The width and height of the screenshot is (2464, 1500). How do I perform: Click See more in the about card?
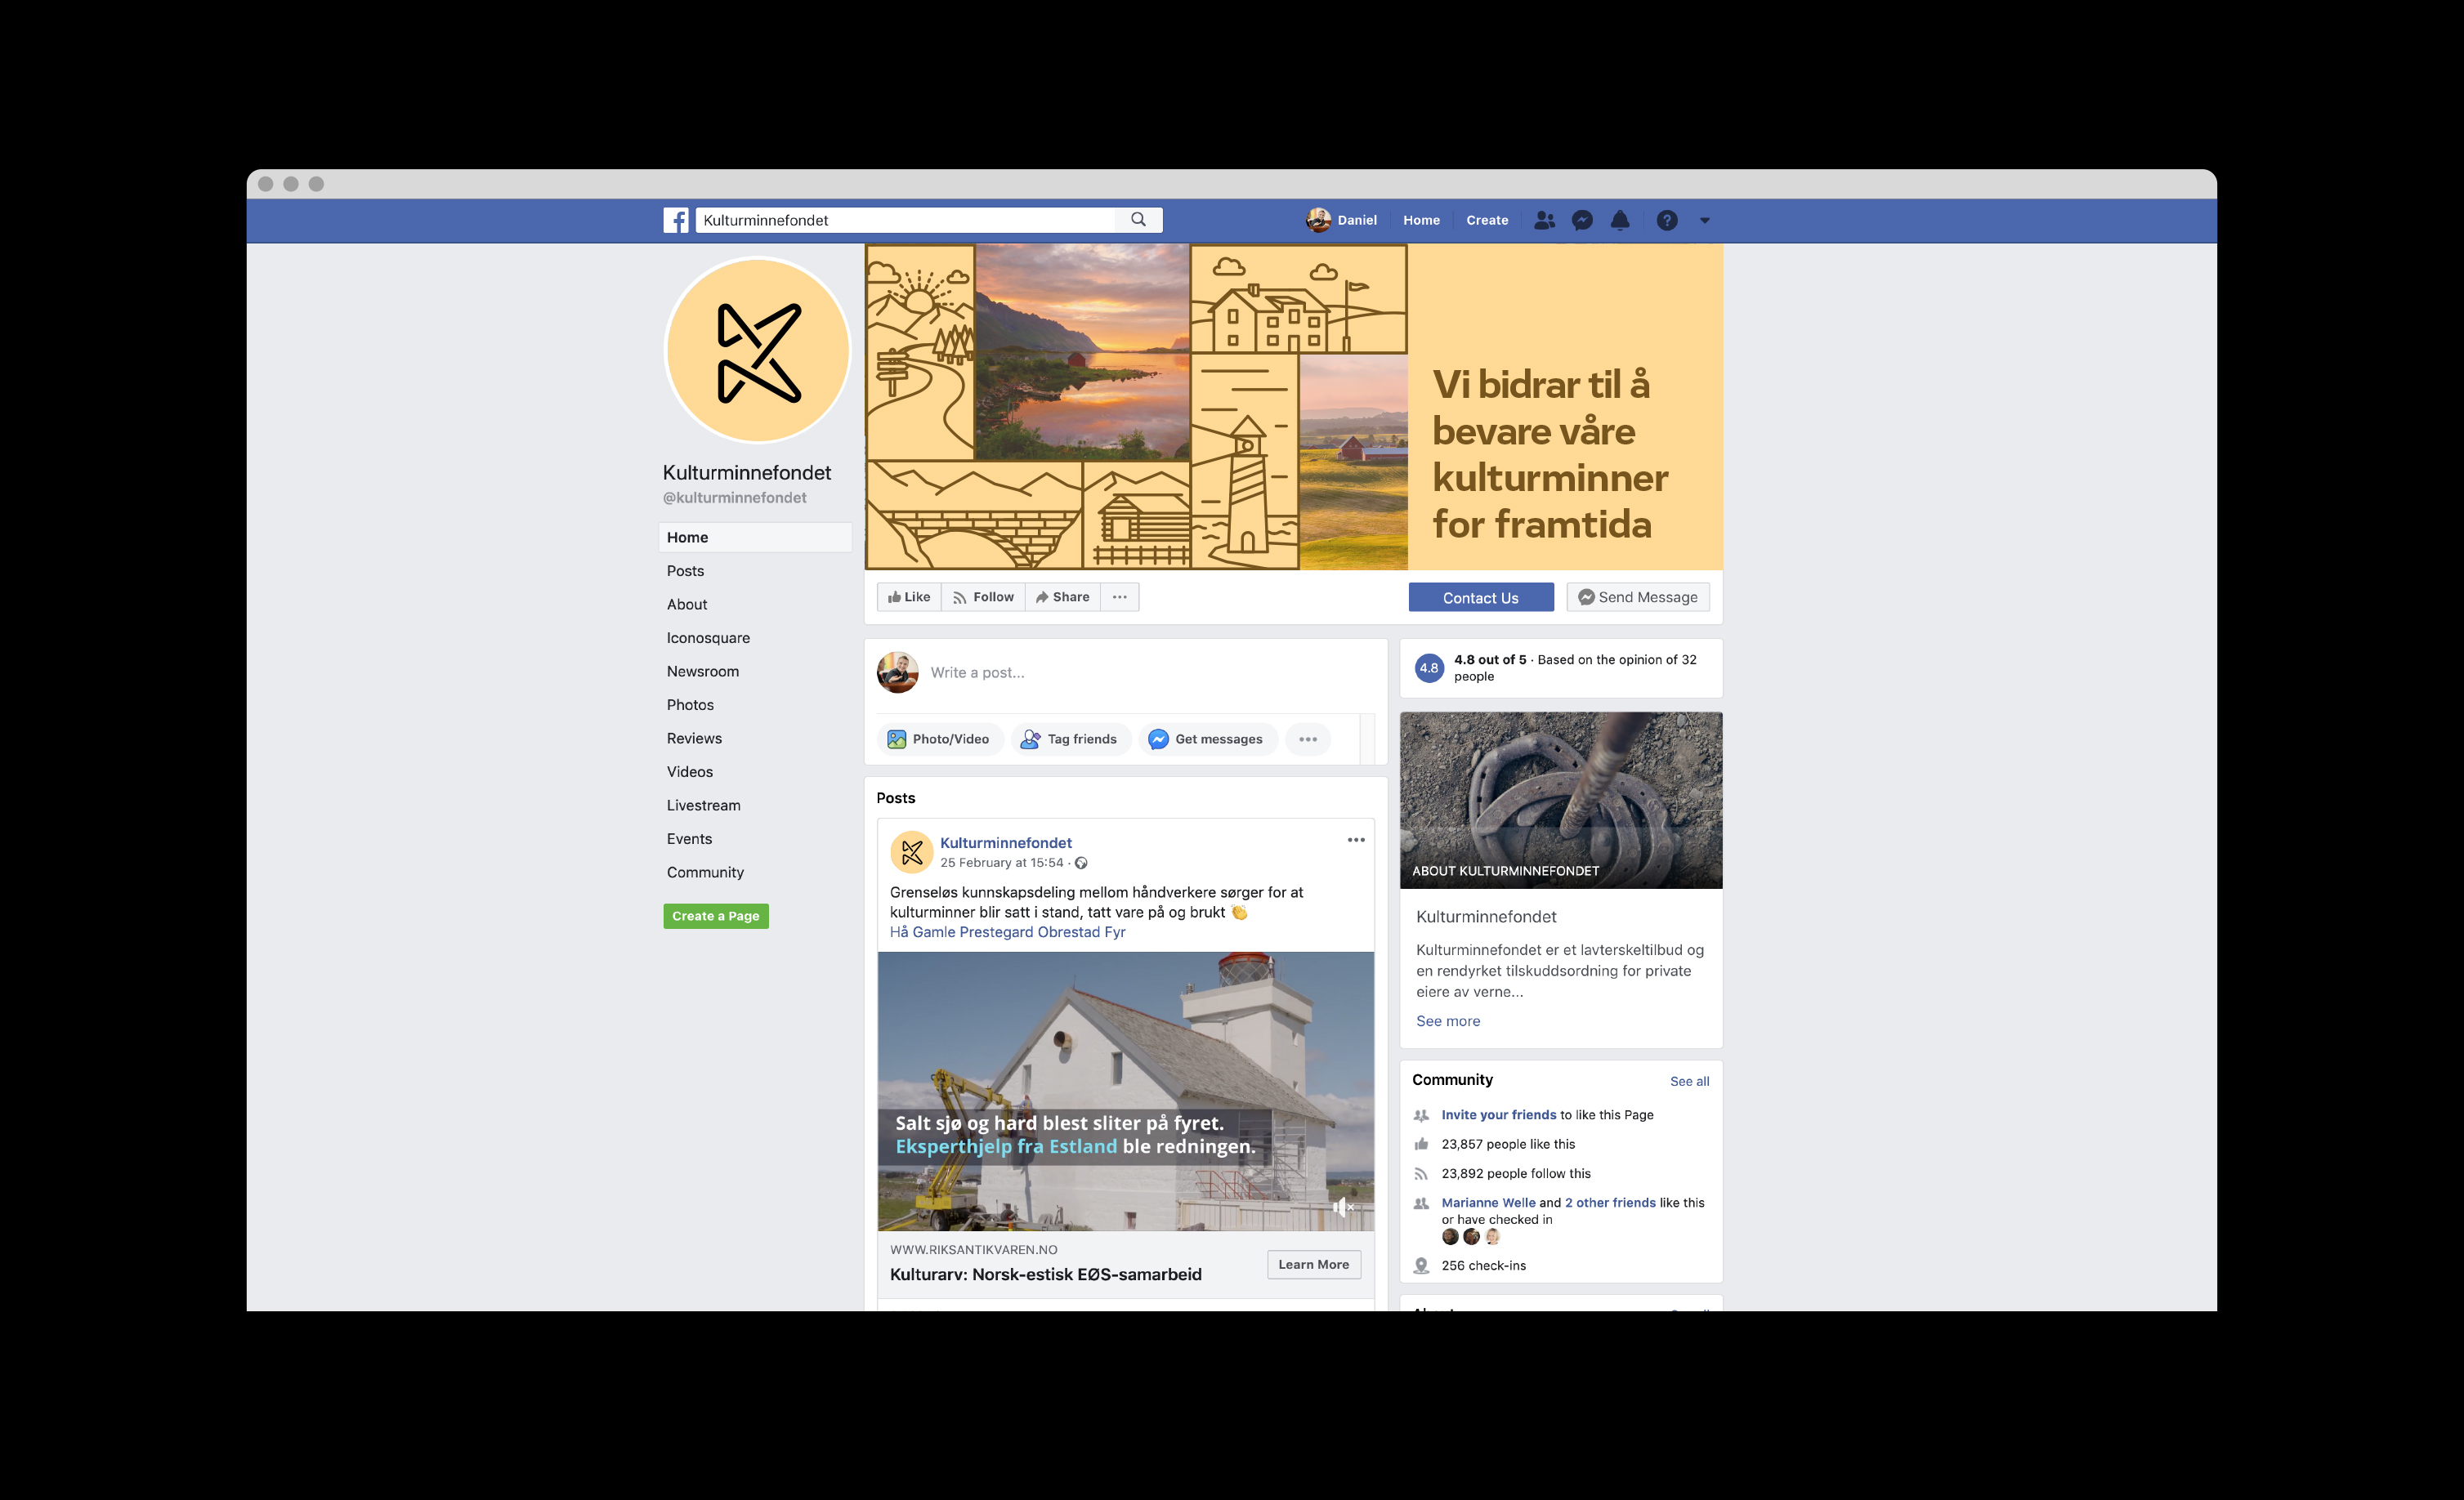(x=1448, y=1021)
